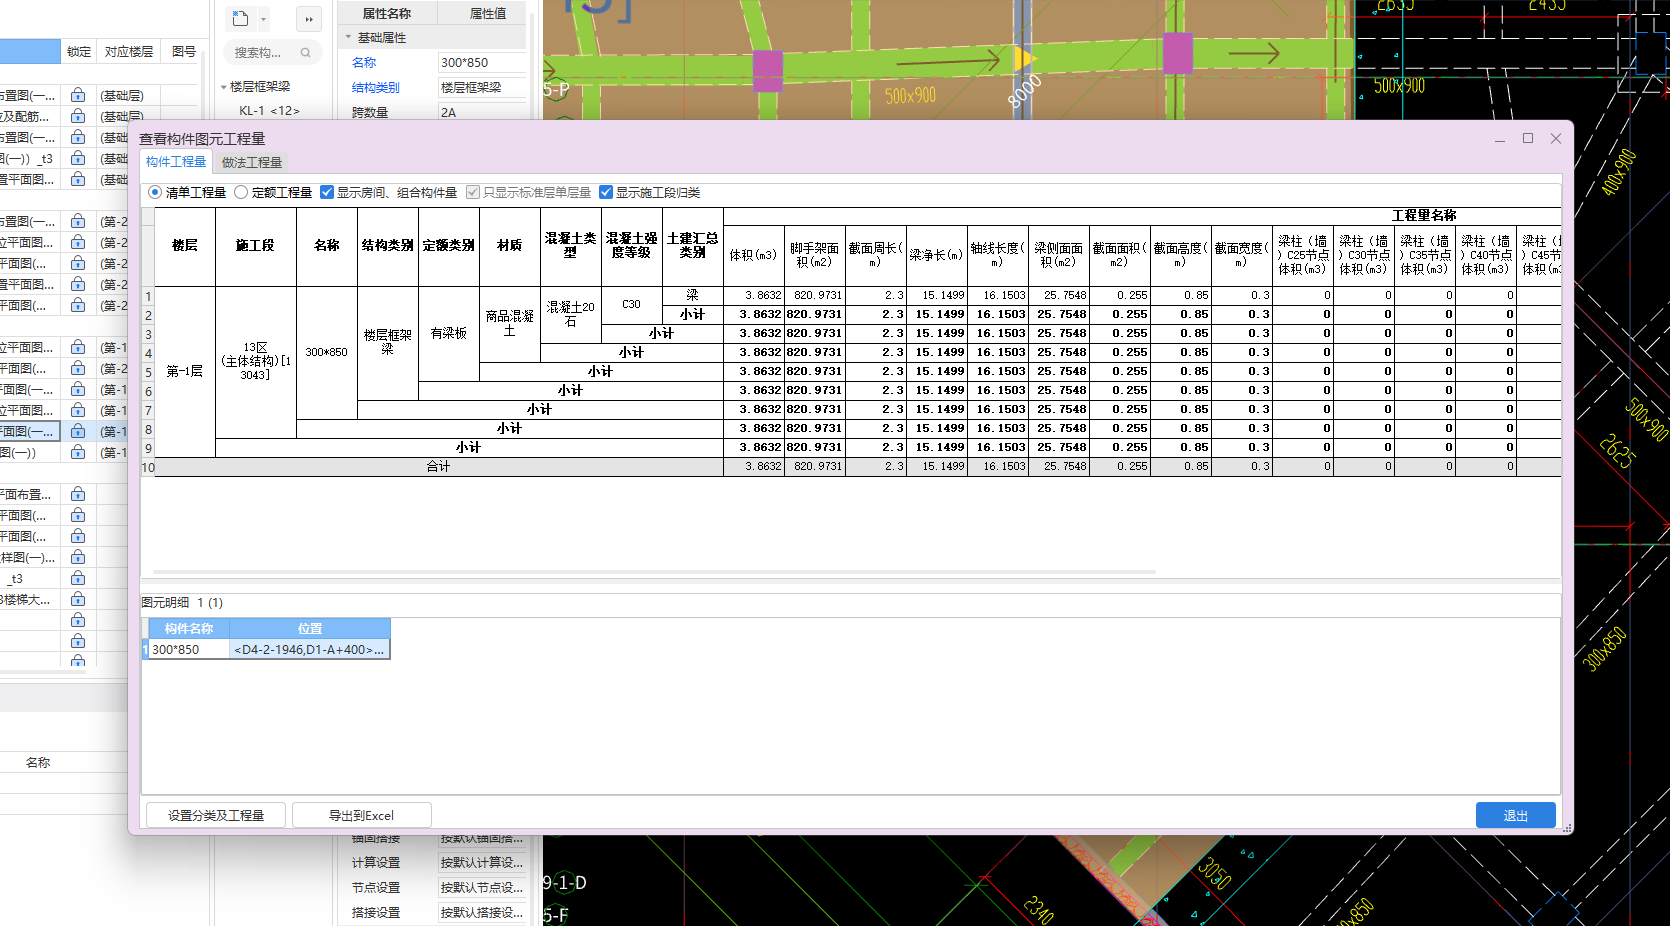The width and height of the screenshot is (1670, 926).
Task: Click the 商品混凝土 material cell
Action: (510, 323)
